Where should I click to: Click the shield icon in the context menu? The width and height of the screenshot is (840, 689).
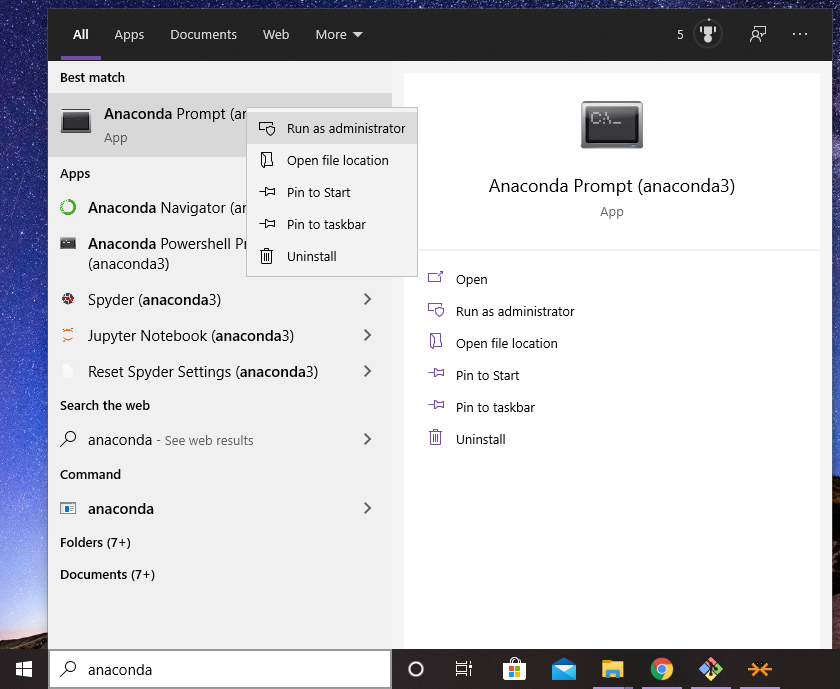point(267,129)
